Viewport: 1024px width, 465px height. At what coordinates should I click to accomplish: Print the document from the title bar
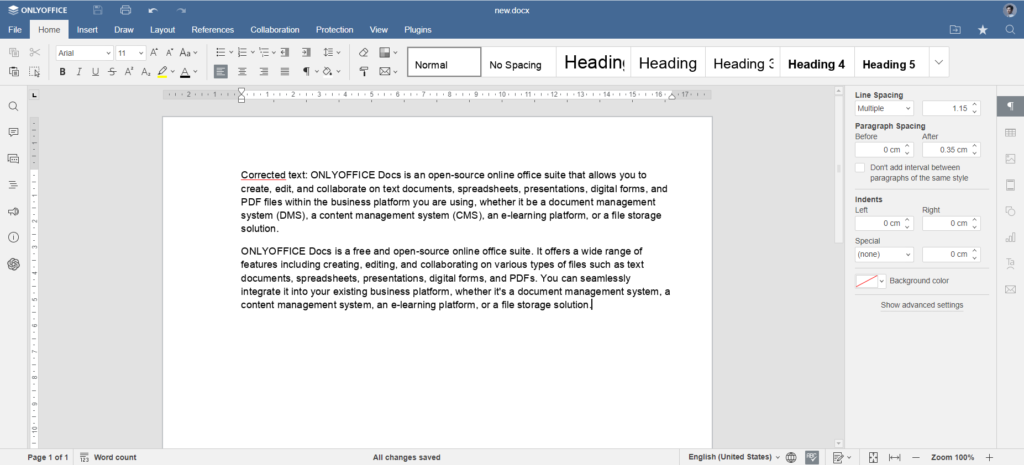coord(125,10)
